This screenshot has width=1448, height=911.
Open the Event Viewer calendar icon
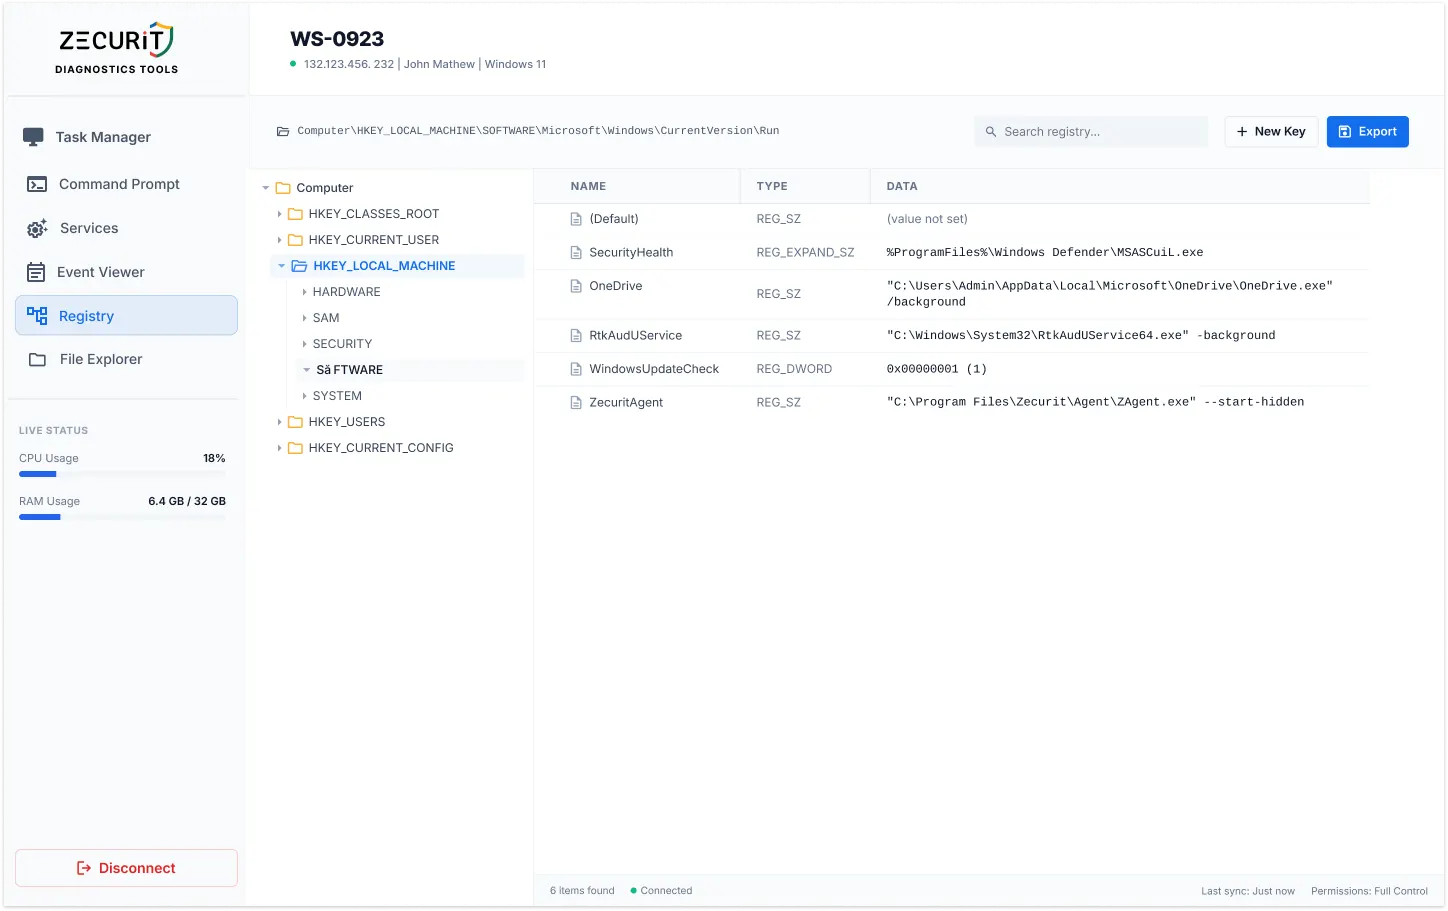coord(34,272)
